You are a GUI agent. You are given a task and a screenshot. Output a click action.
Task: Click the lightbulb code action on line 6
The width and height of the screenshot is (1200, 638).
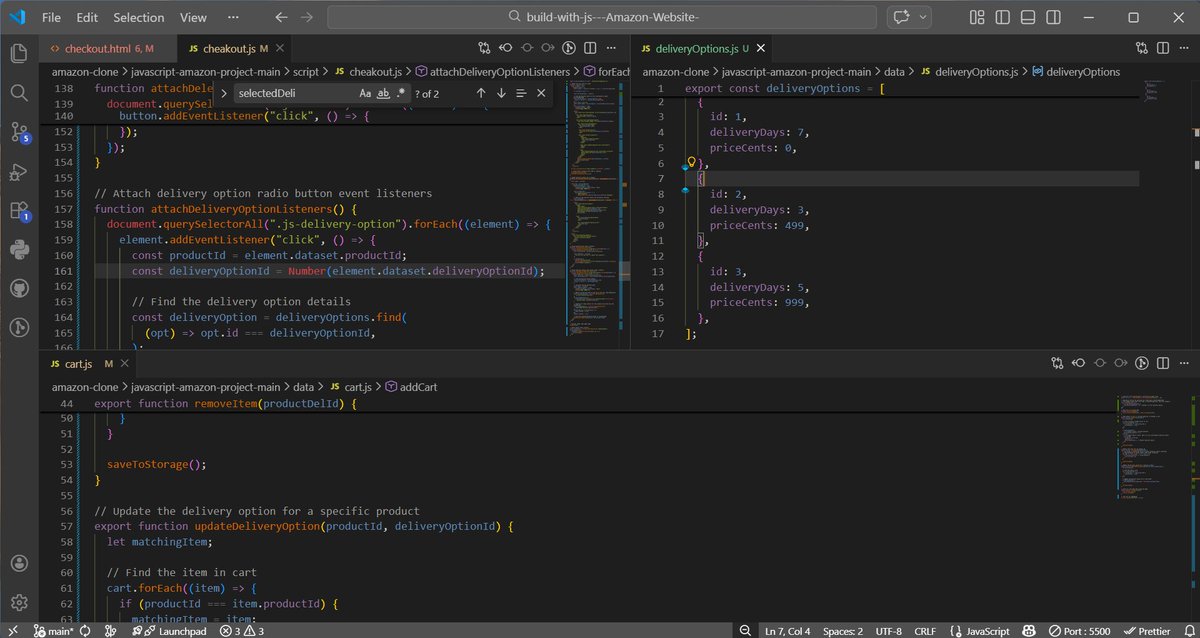click(691, 161)
